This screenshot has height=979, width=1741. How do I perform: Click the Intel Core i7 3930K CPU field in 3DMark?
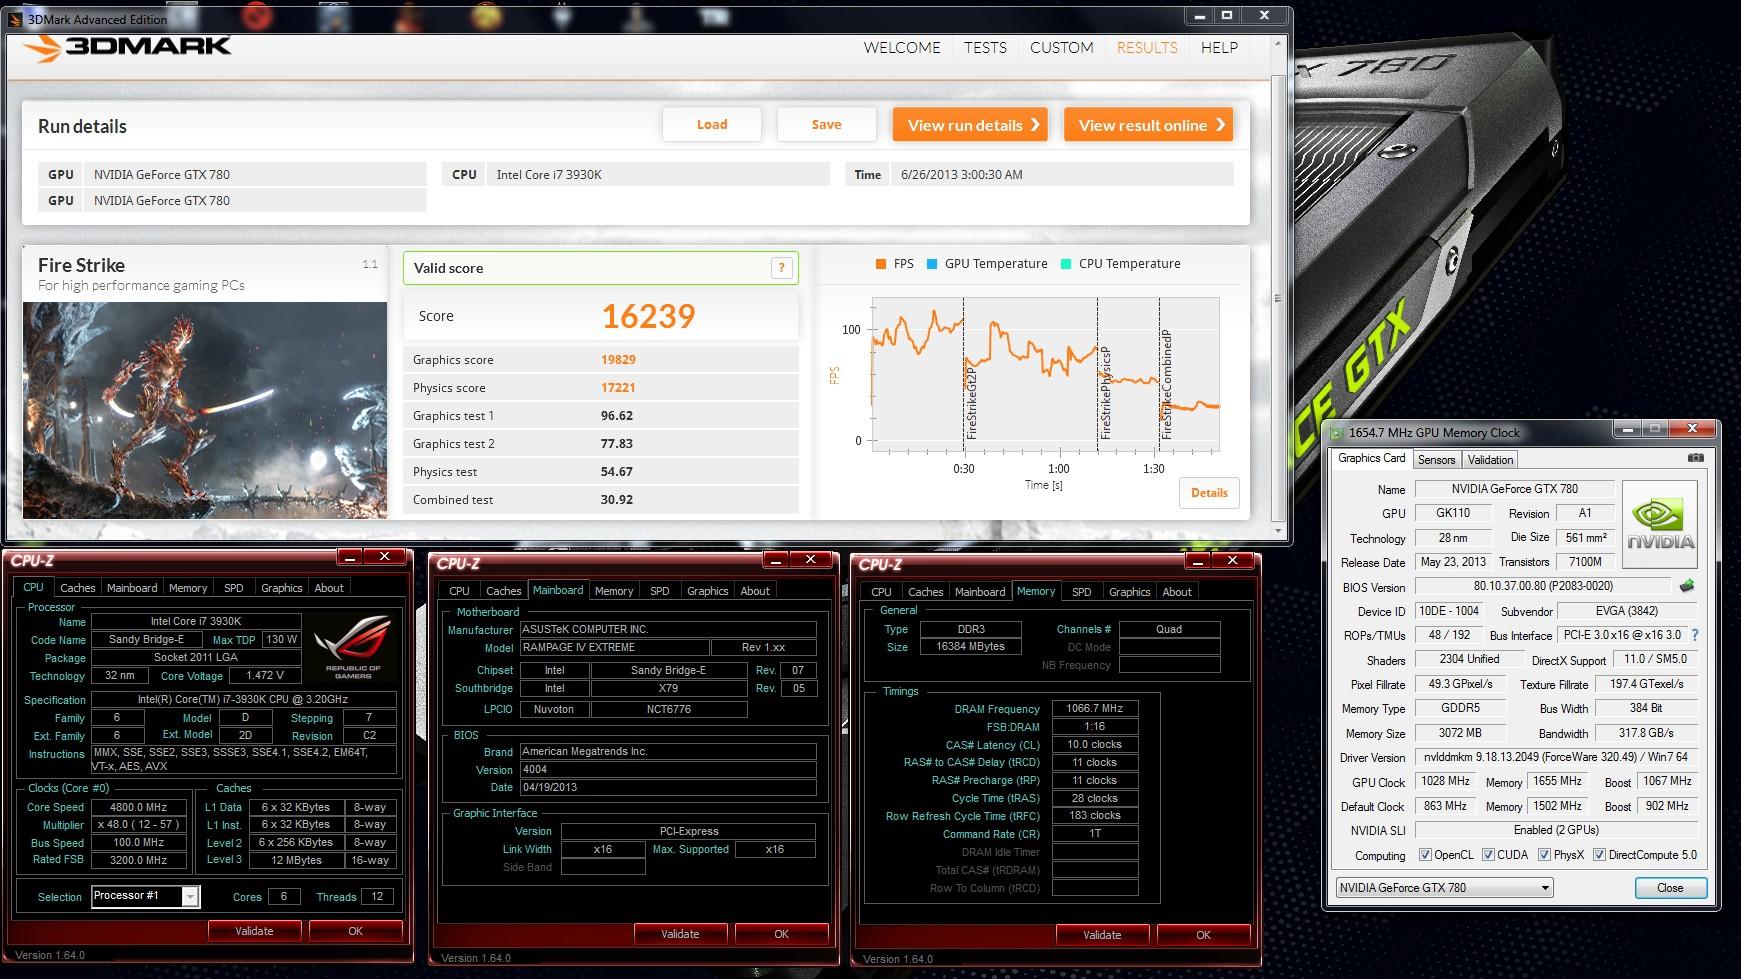[658, 174]
